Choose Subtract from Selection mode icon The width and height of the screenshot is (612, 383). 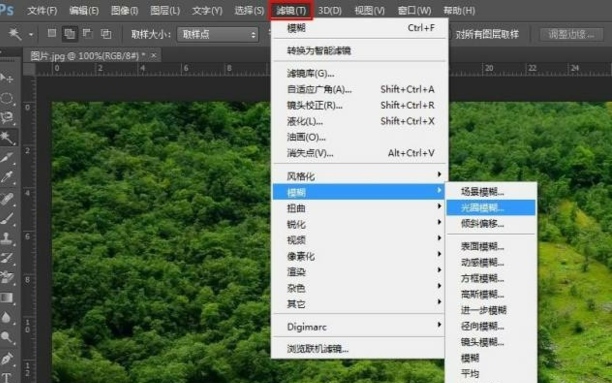(87, 34)
